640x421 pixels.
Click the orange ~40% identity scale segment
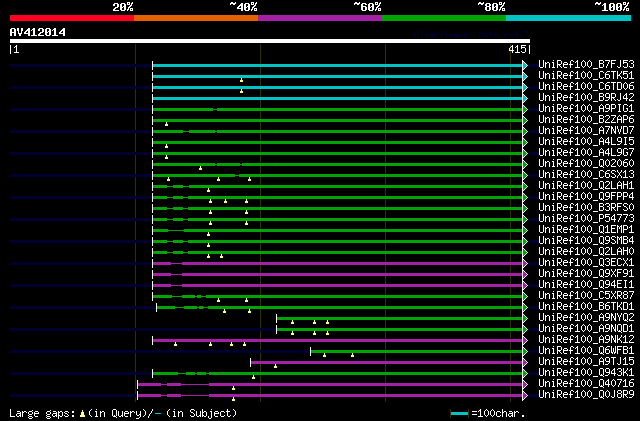coord(196,18)
